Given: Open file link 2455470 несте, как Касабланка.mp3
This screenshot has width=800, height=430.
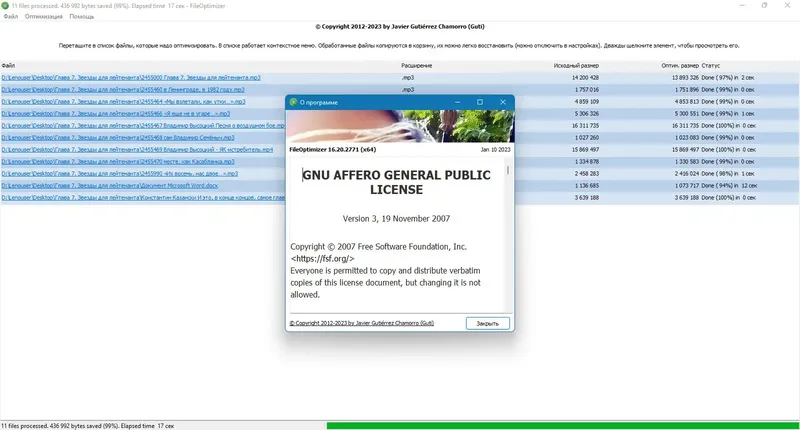Looking at the screenshot, I should pyautogui.click(x=118, y=161).
